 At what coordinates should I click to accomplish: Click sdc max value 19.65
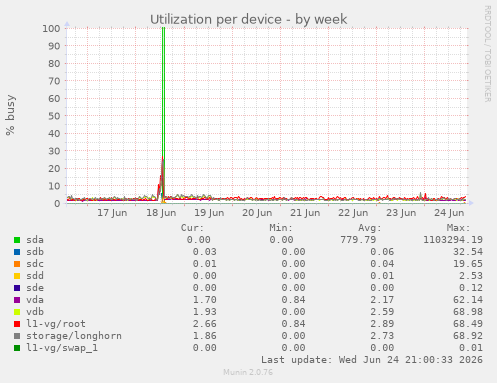coord(468,264)
